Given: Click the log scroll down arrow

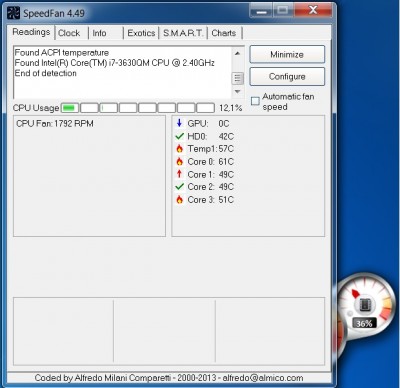Looking at the screenshot, I should (237, 91).
